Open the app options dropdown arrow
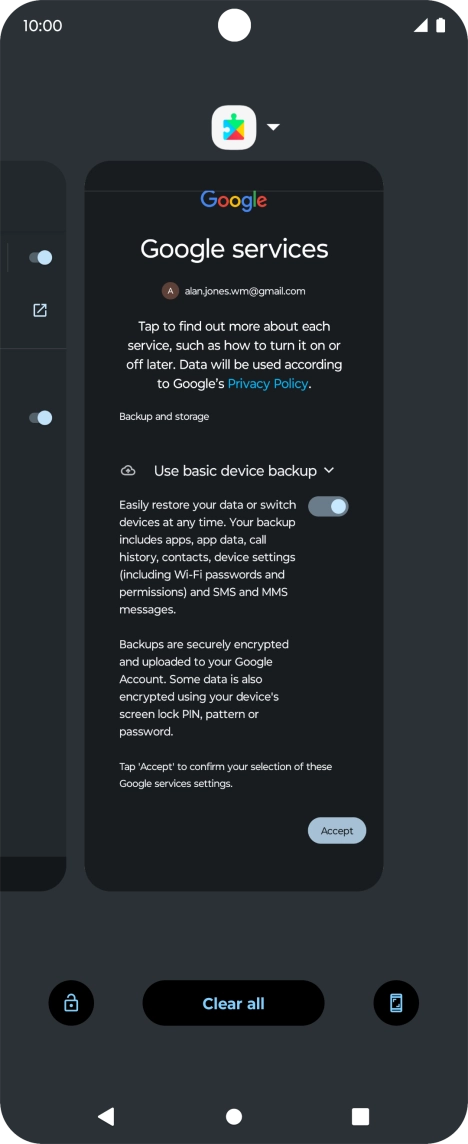468x1144 pixels. [273, 127]
